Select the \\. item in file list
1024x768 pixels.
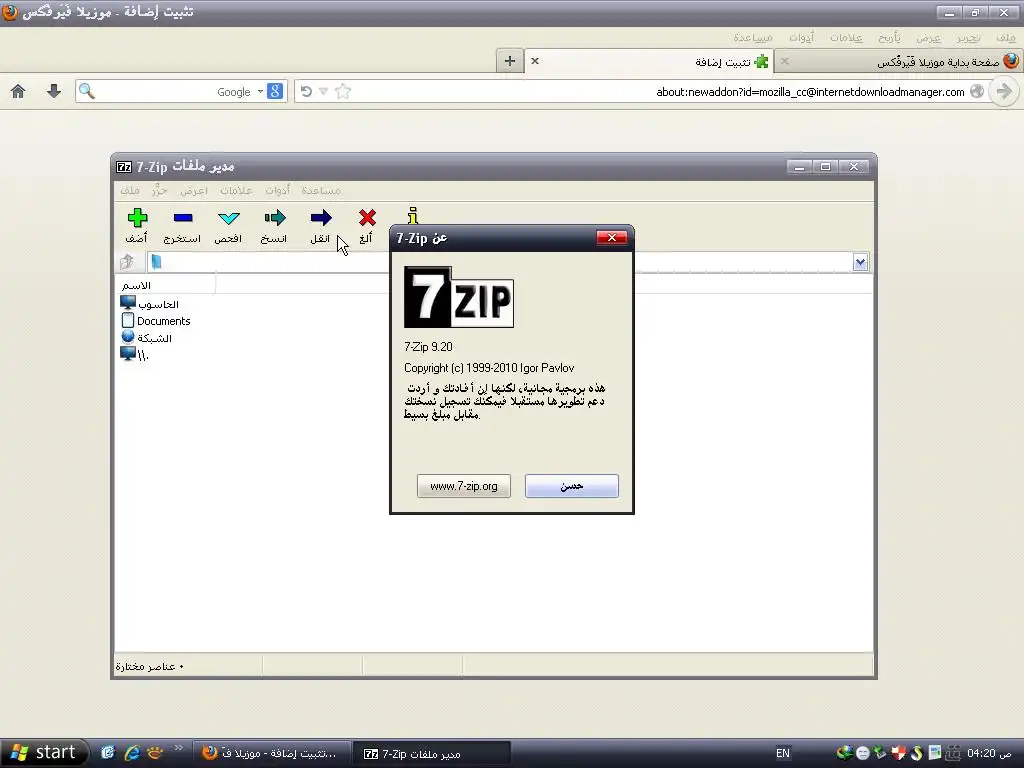click(135, 355)
